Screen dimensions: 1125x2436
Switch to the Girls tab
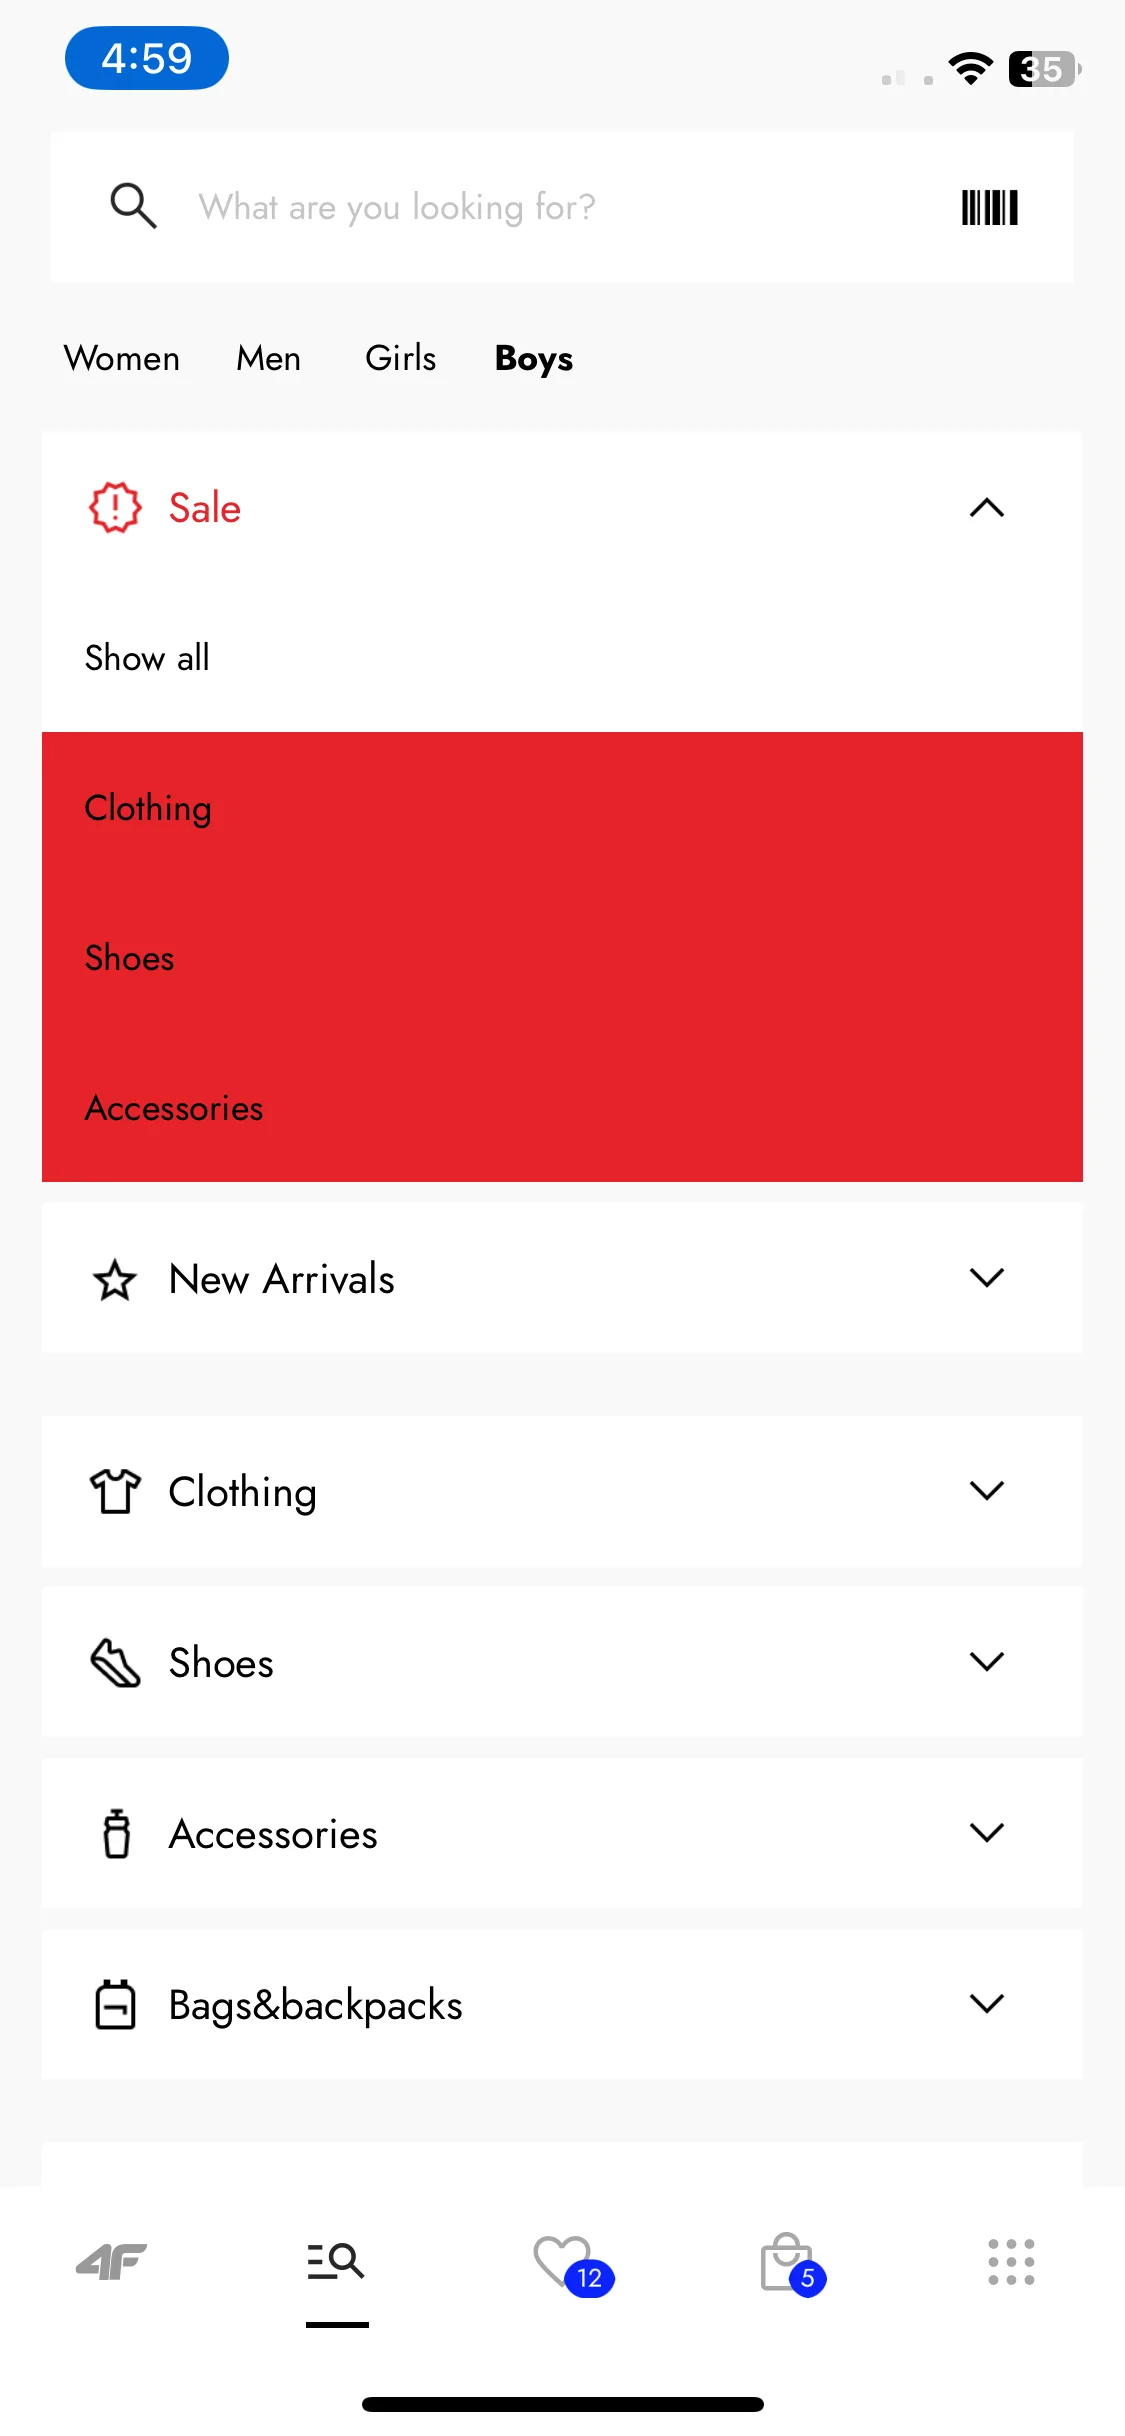(401, 358)
